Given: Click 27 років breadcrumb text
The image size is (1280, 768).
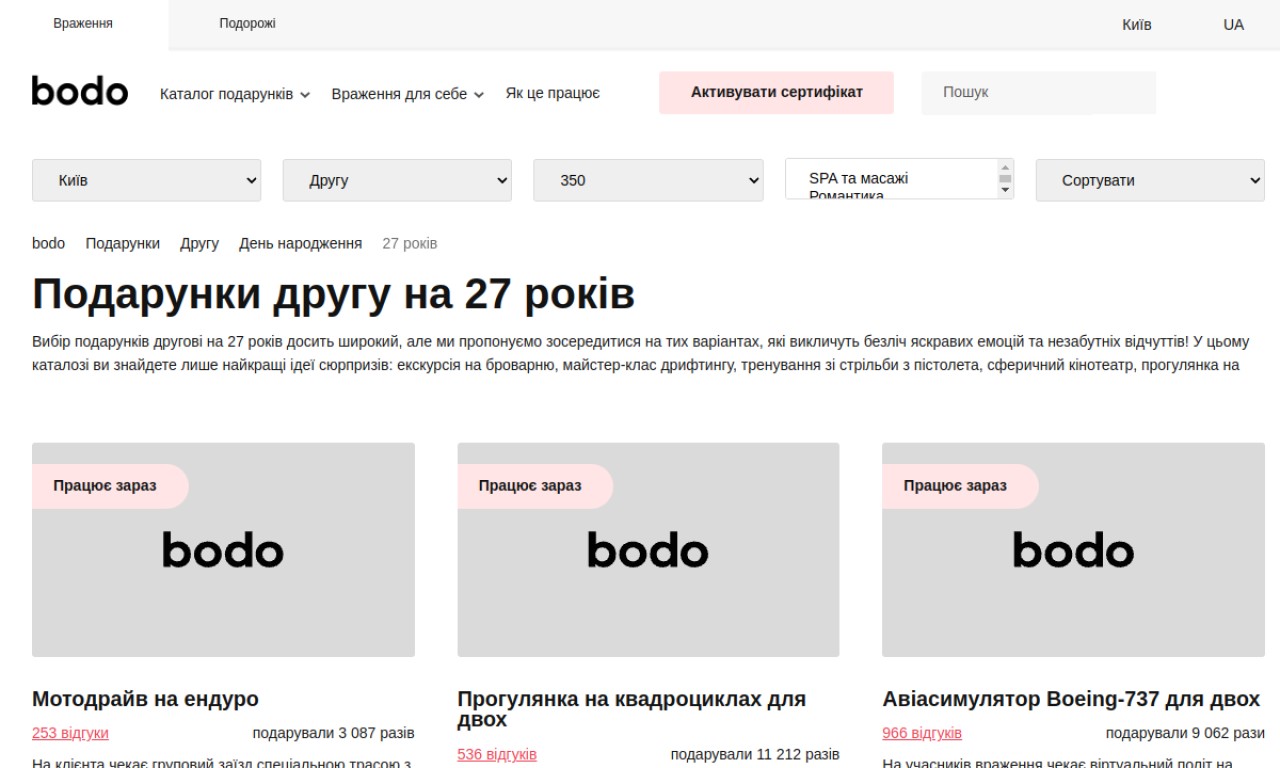Looking at the screenshot, I should point(409,243).
